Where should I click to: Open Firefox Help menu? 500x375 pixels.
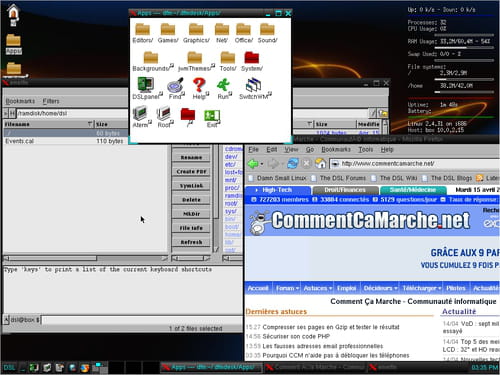(387, 149)
